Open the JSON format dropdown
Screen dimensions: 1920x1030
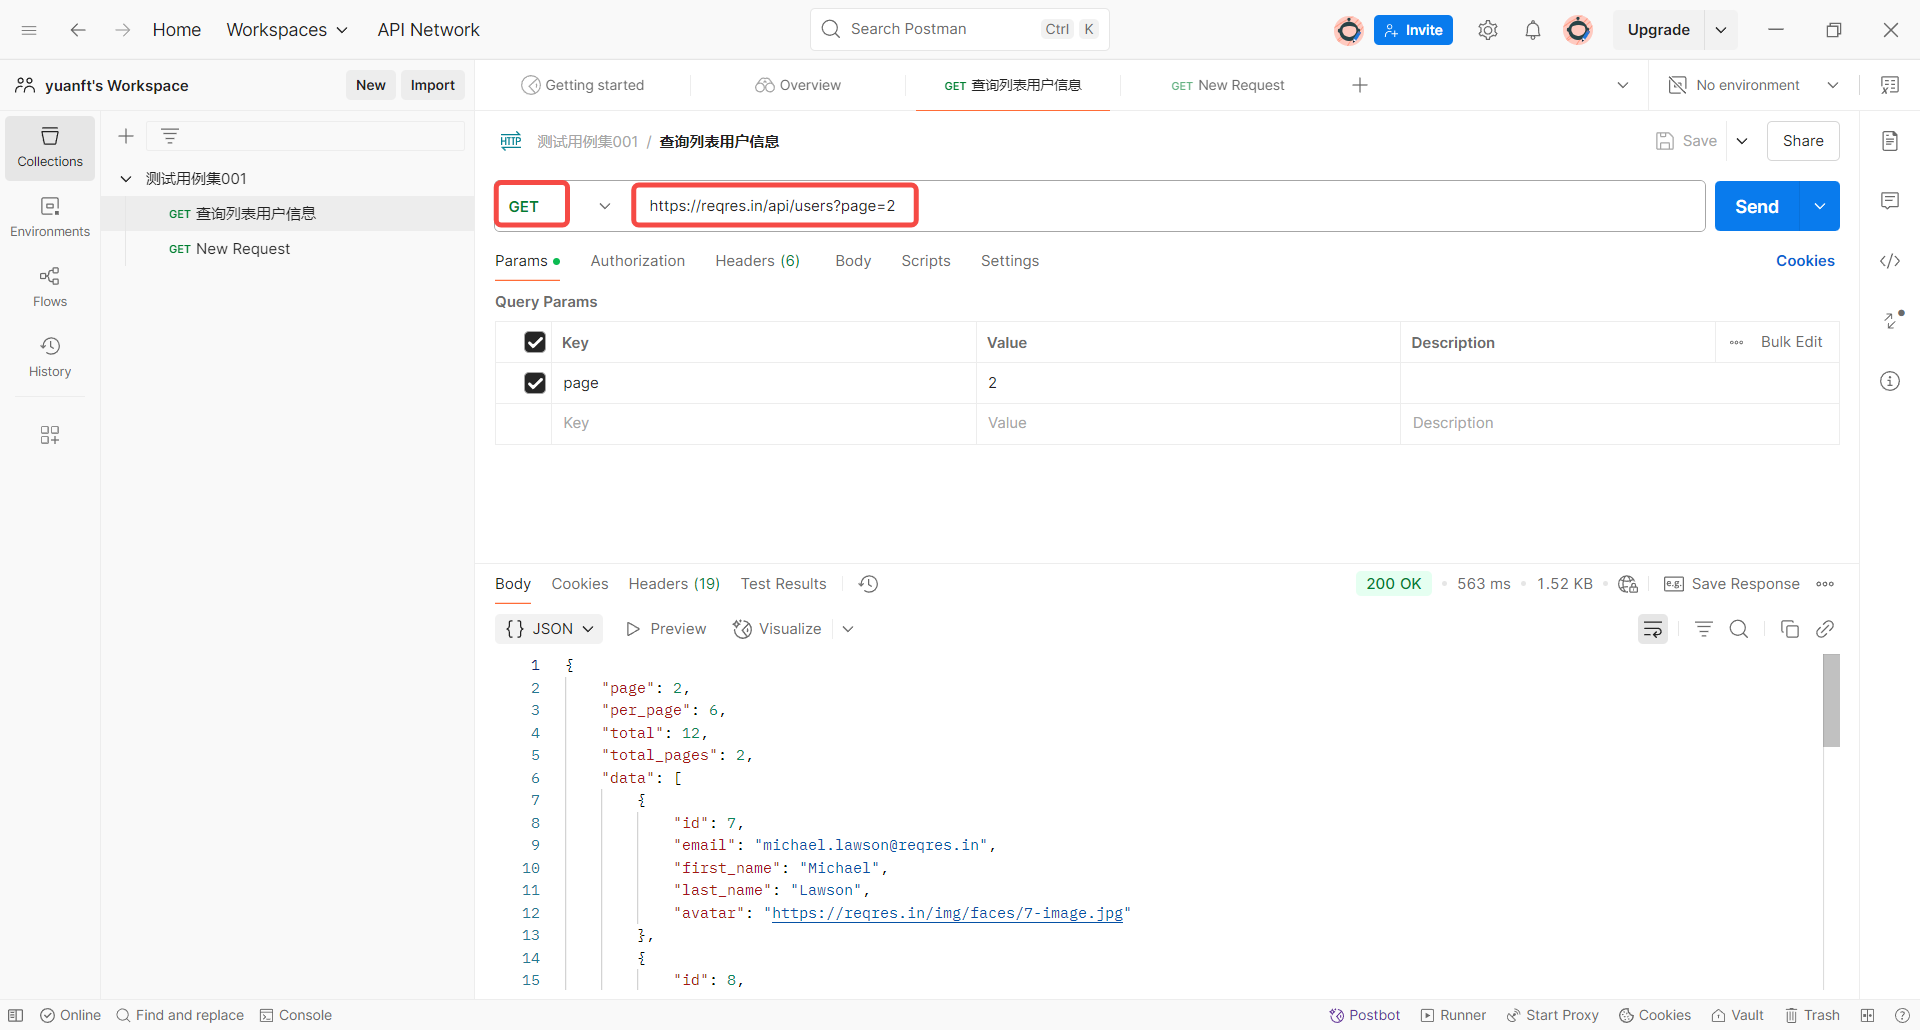pyautogui.click(x=549, y=629)
